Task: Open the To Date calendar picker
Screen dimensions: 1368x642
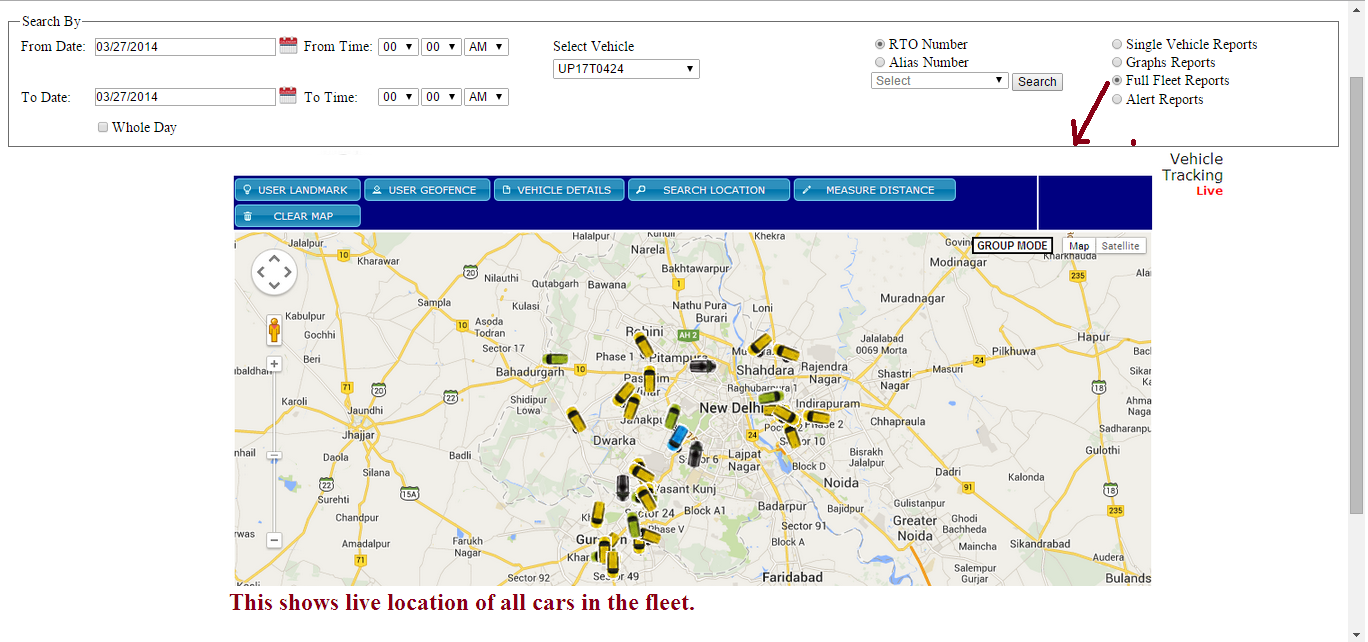Action: 288,96
